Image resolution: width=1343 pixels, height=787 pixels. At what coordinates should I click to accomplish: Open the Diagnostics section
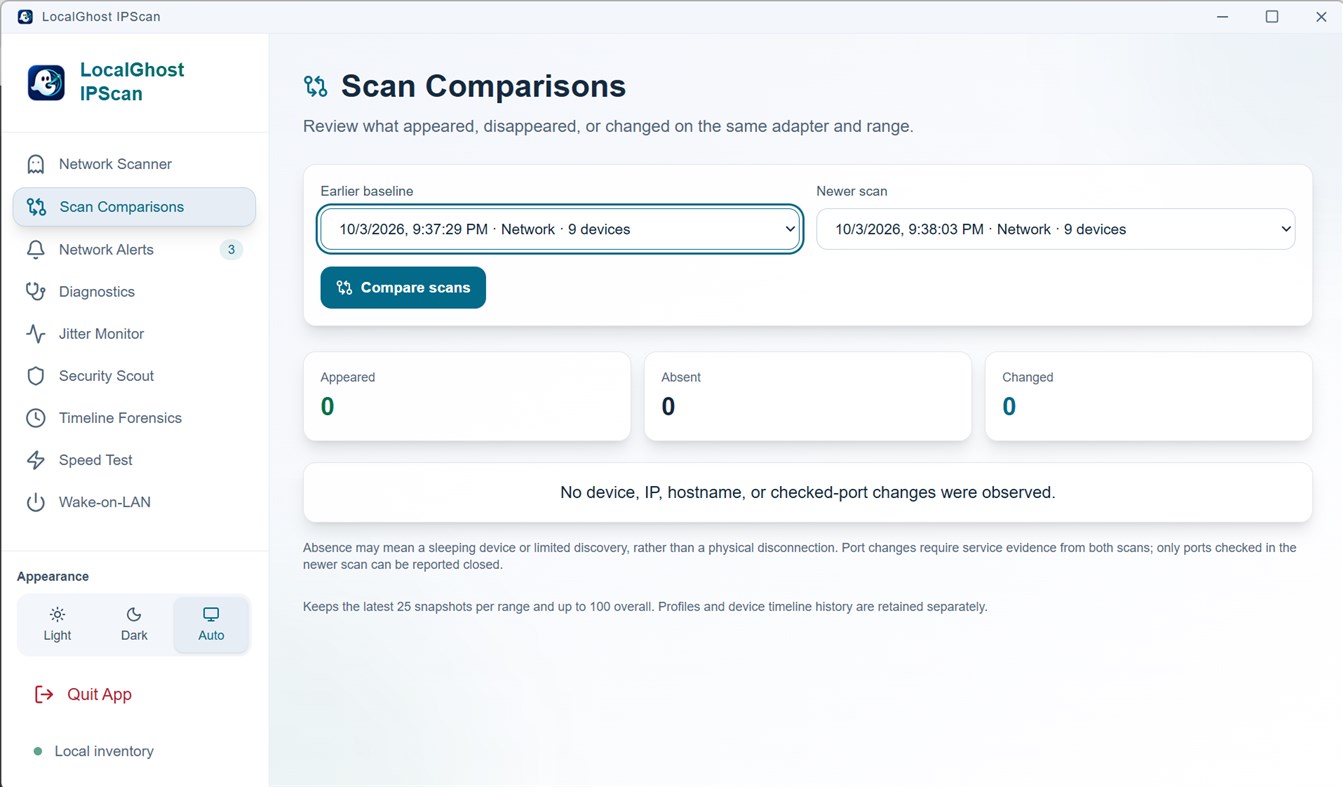(134, 292)
